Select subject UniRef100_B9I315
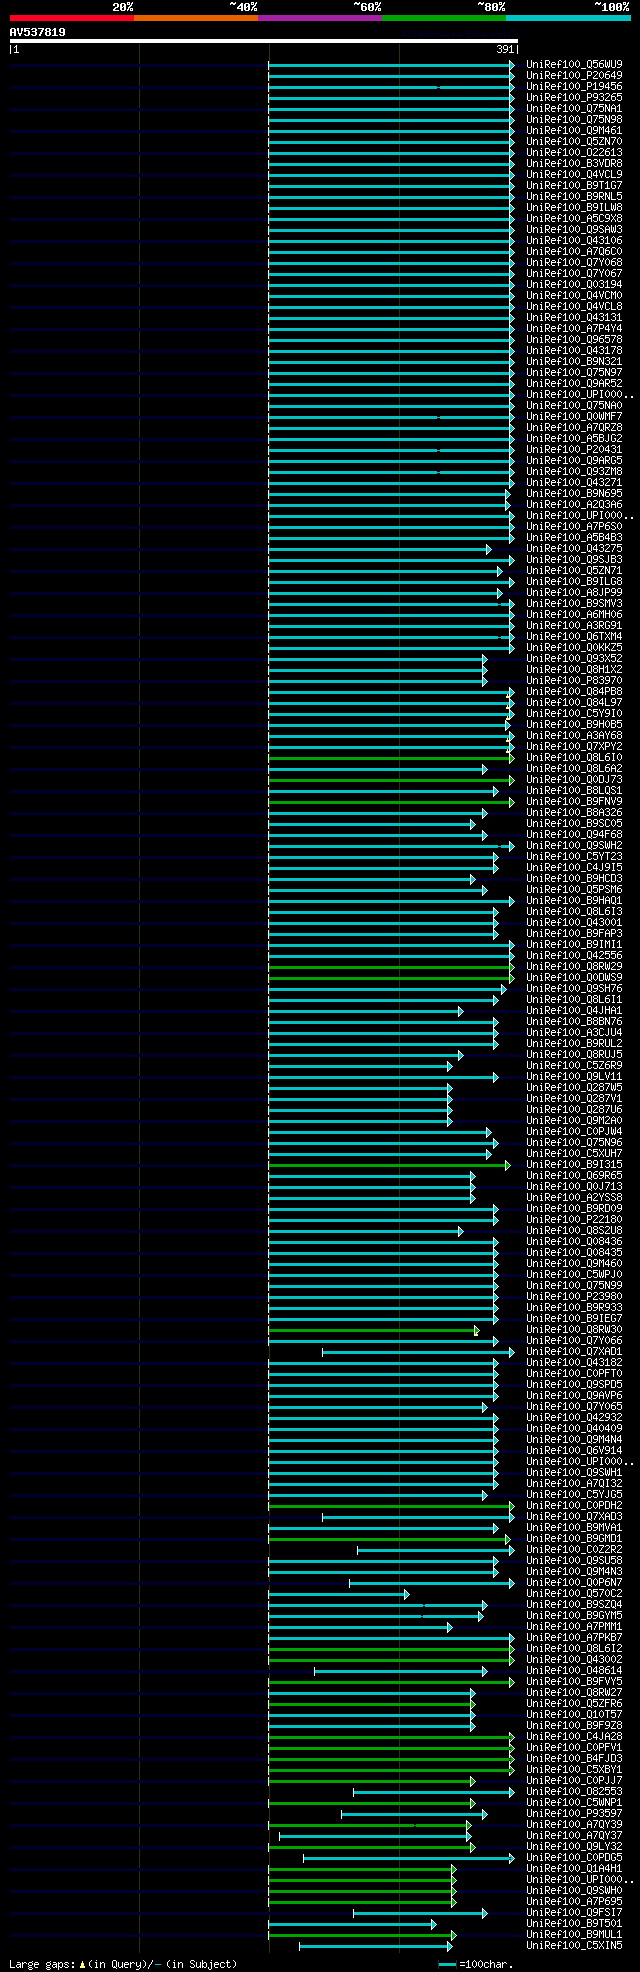Screen dimensions: 640x1972 click(574, 1164)
